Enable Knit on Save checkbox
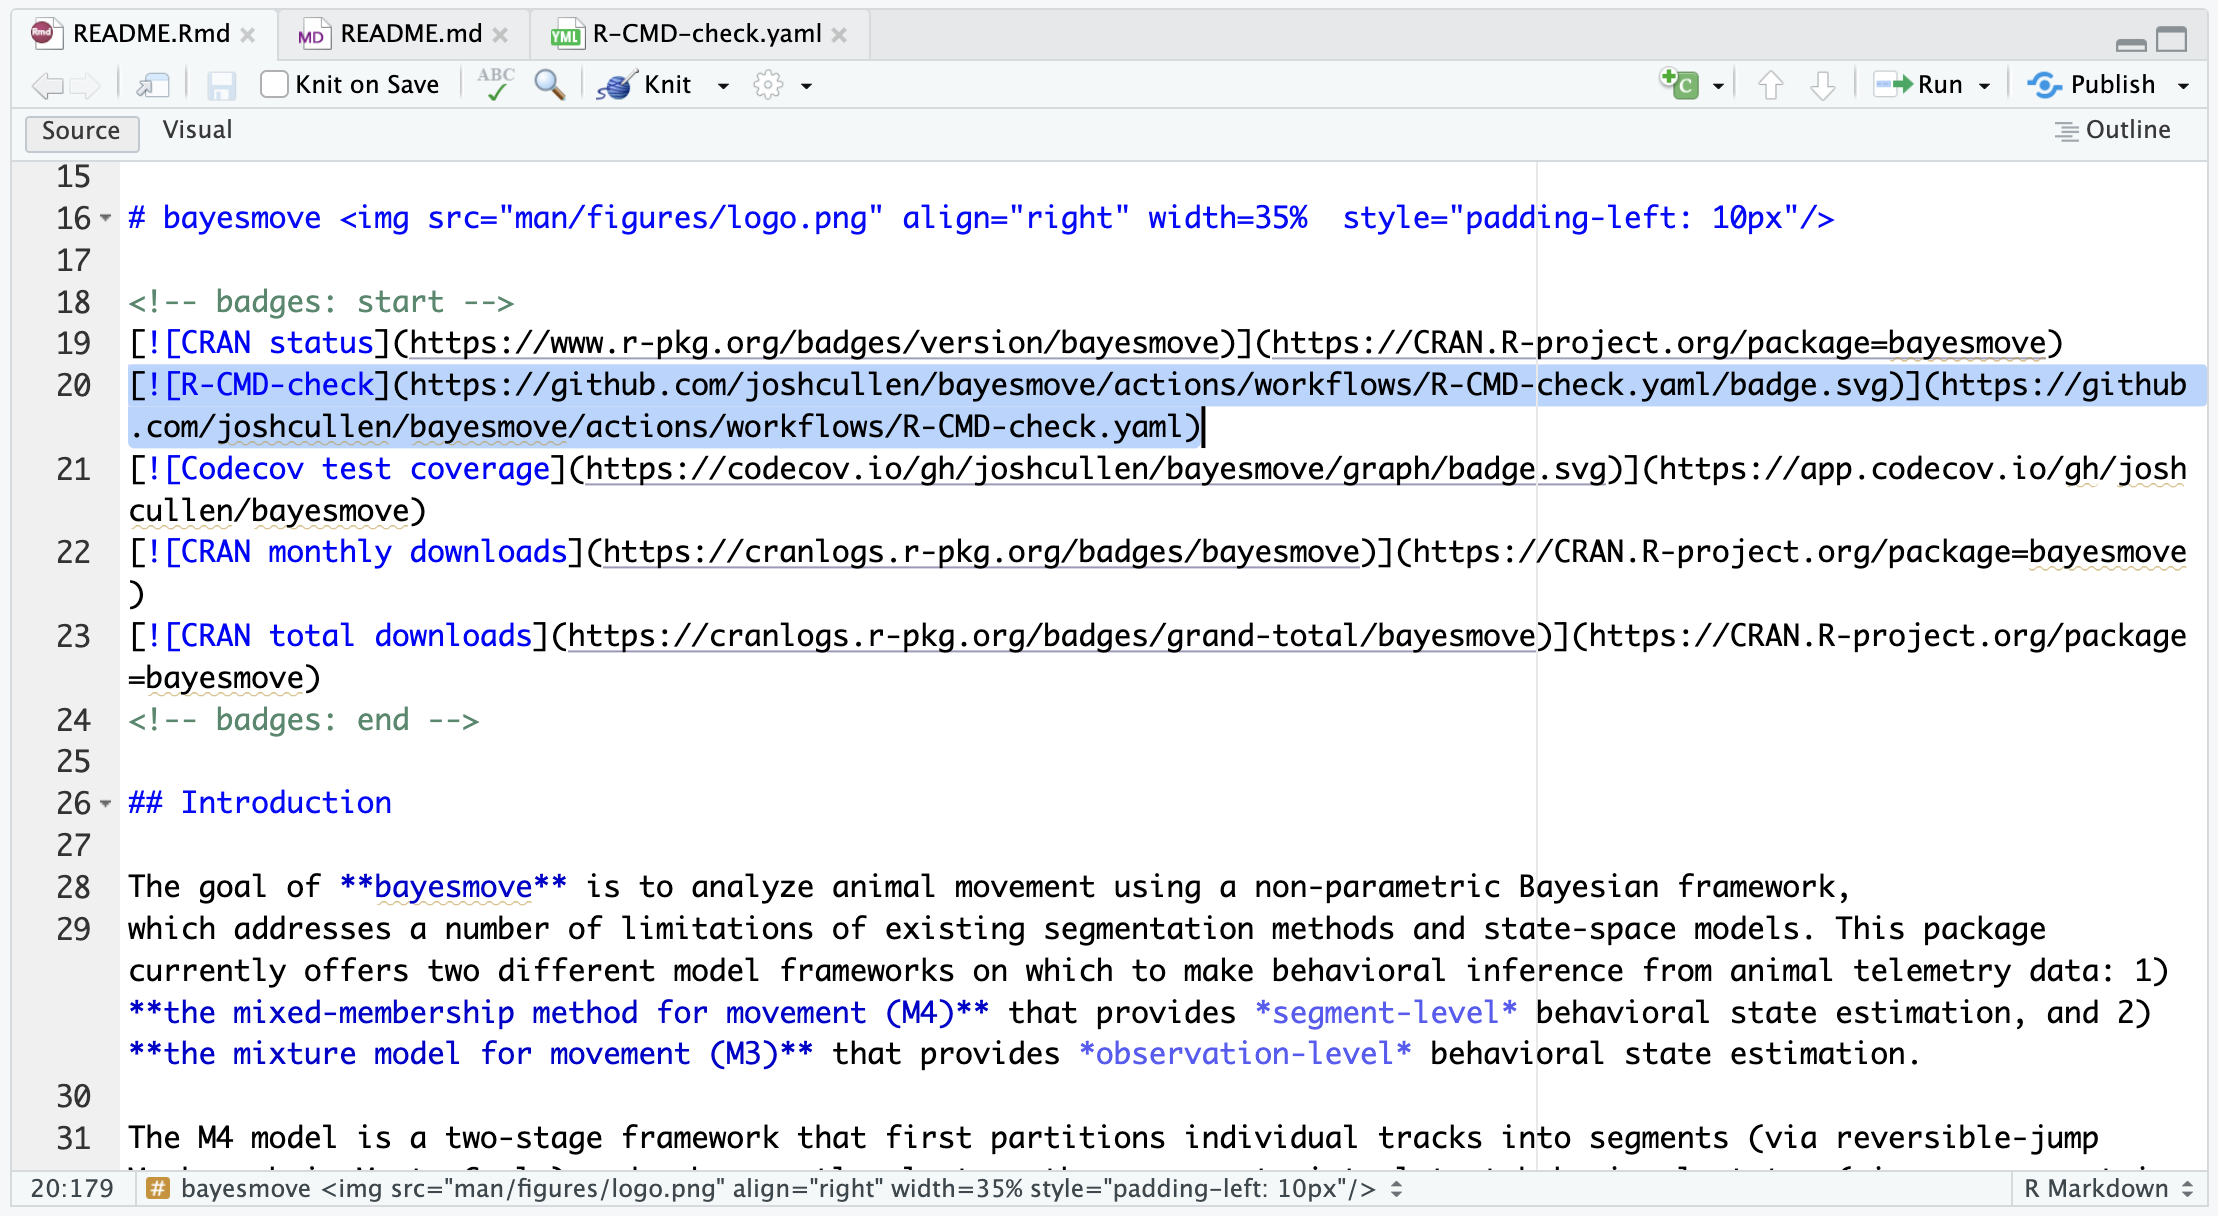This screenshot has height=1216, width=2218. pos(274,84)
